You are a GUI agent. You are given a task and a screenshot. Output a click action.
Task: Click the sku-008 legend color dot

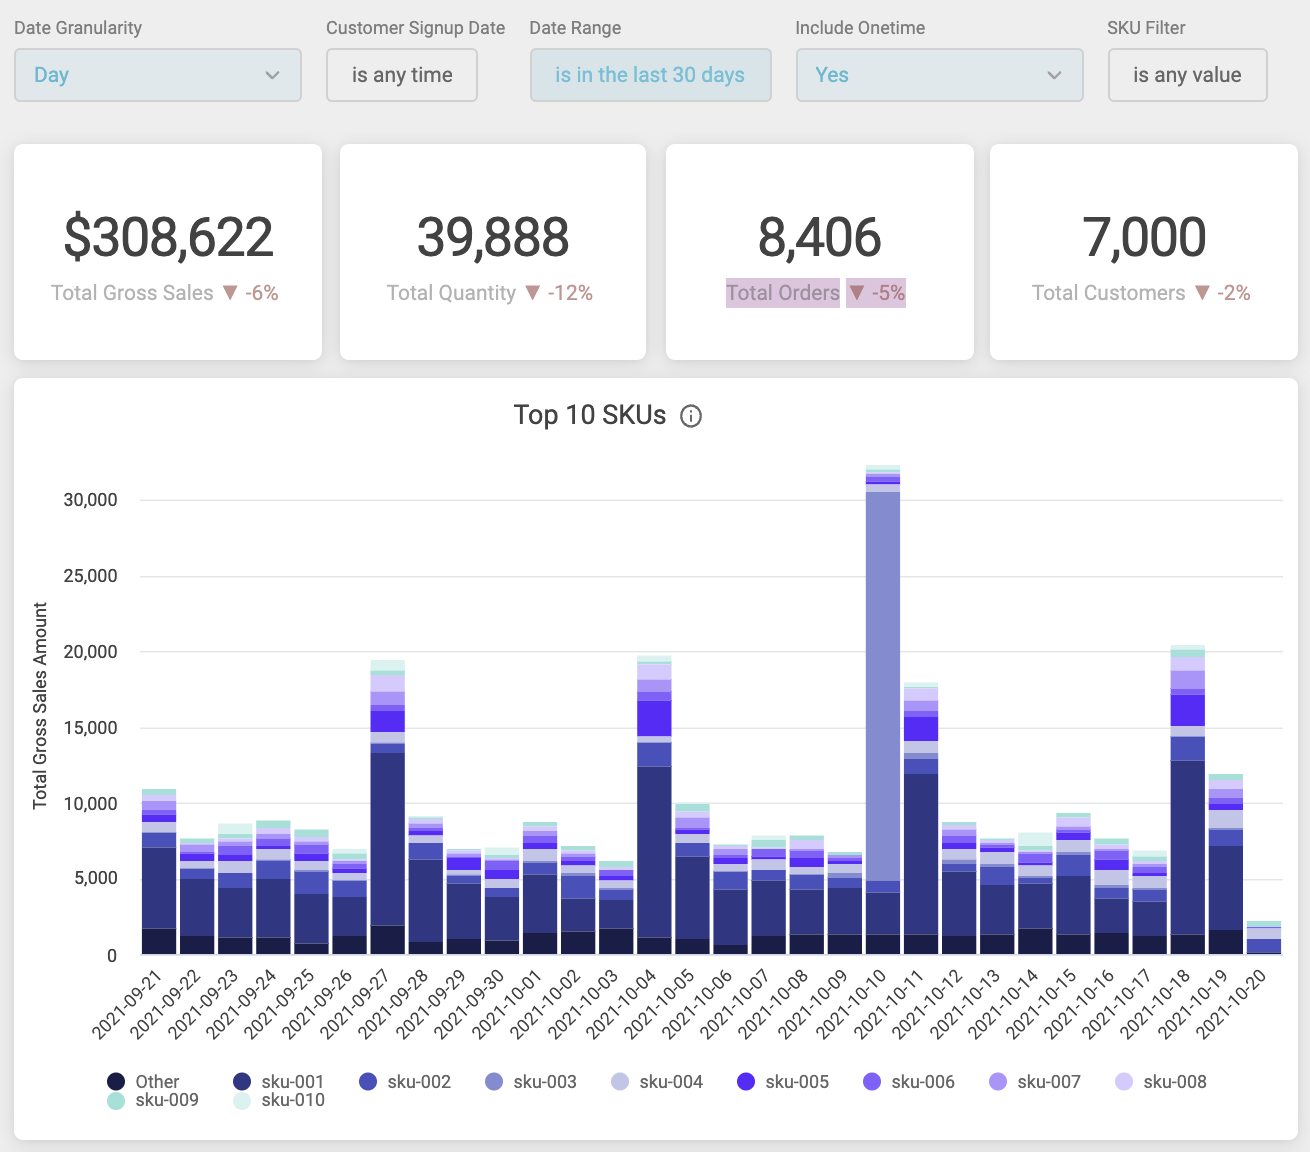coord(1123,1081)
